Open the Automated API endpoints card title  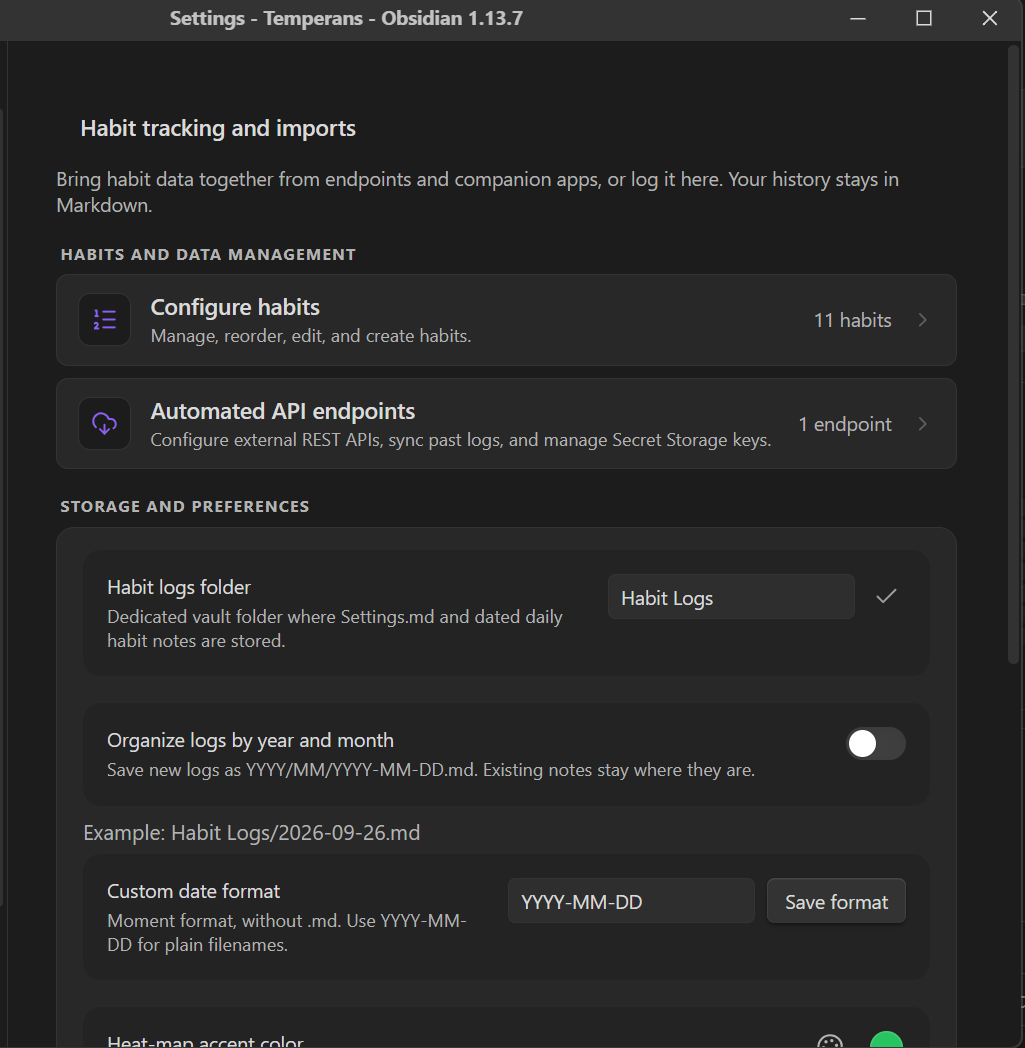(283, 411)
